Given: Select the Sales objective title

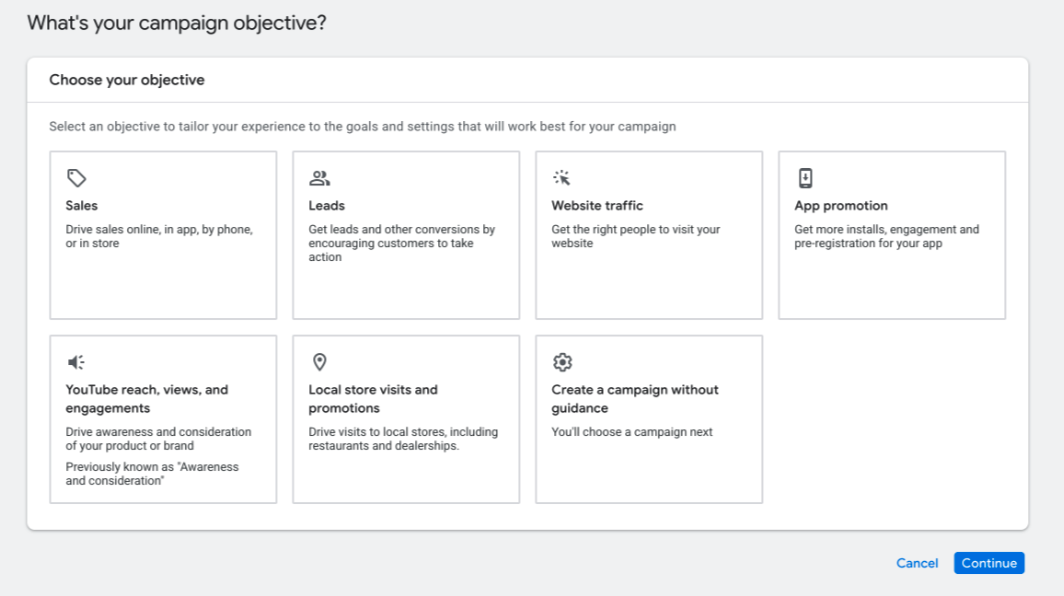Looking at the screenshot, I should click(81, 206).
